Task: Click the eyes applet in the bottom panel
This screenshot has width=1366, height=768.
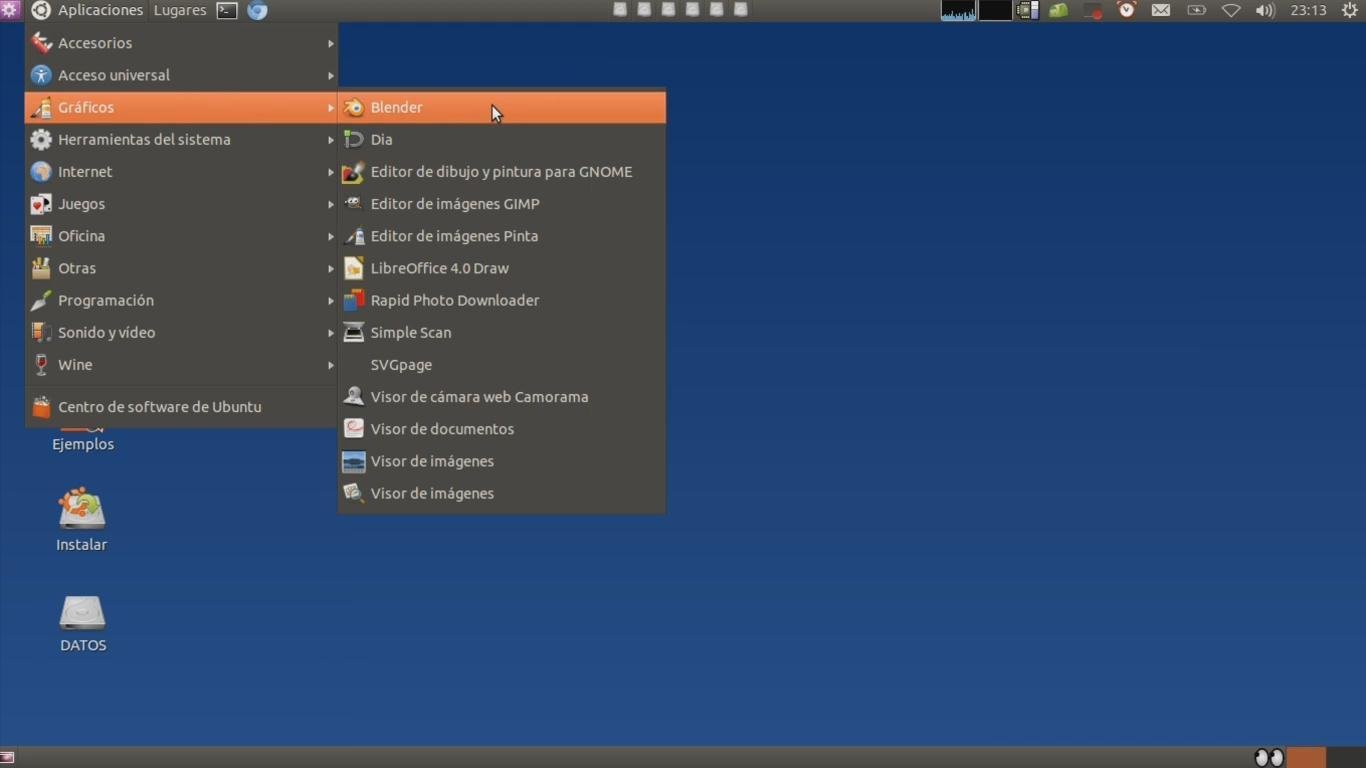Action: (x=1269, y=757)
